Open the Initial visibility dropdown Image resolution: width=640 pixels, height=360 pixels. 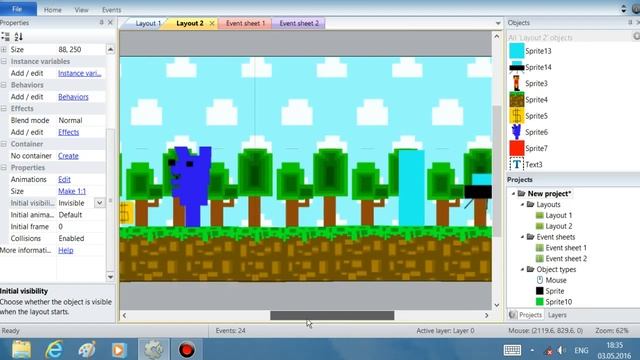coord(100,203)
